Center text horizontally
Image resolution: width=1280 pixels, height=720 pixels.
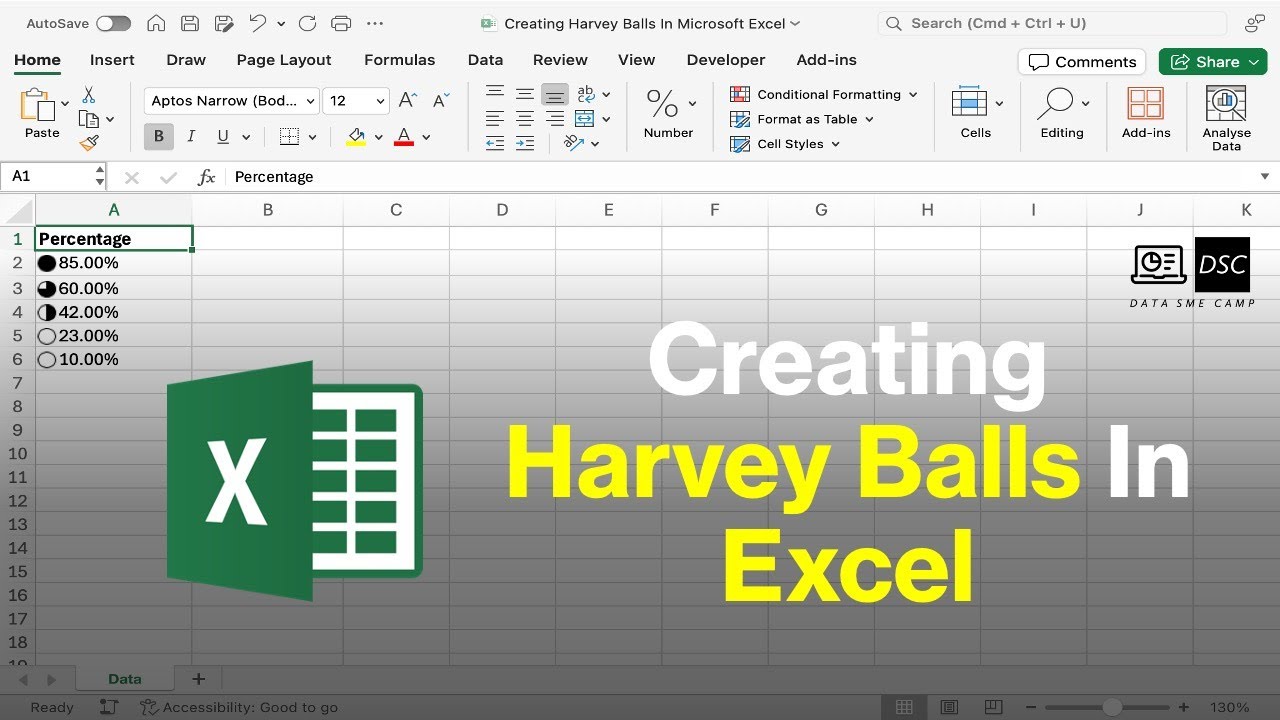click(x=525, y=119)
